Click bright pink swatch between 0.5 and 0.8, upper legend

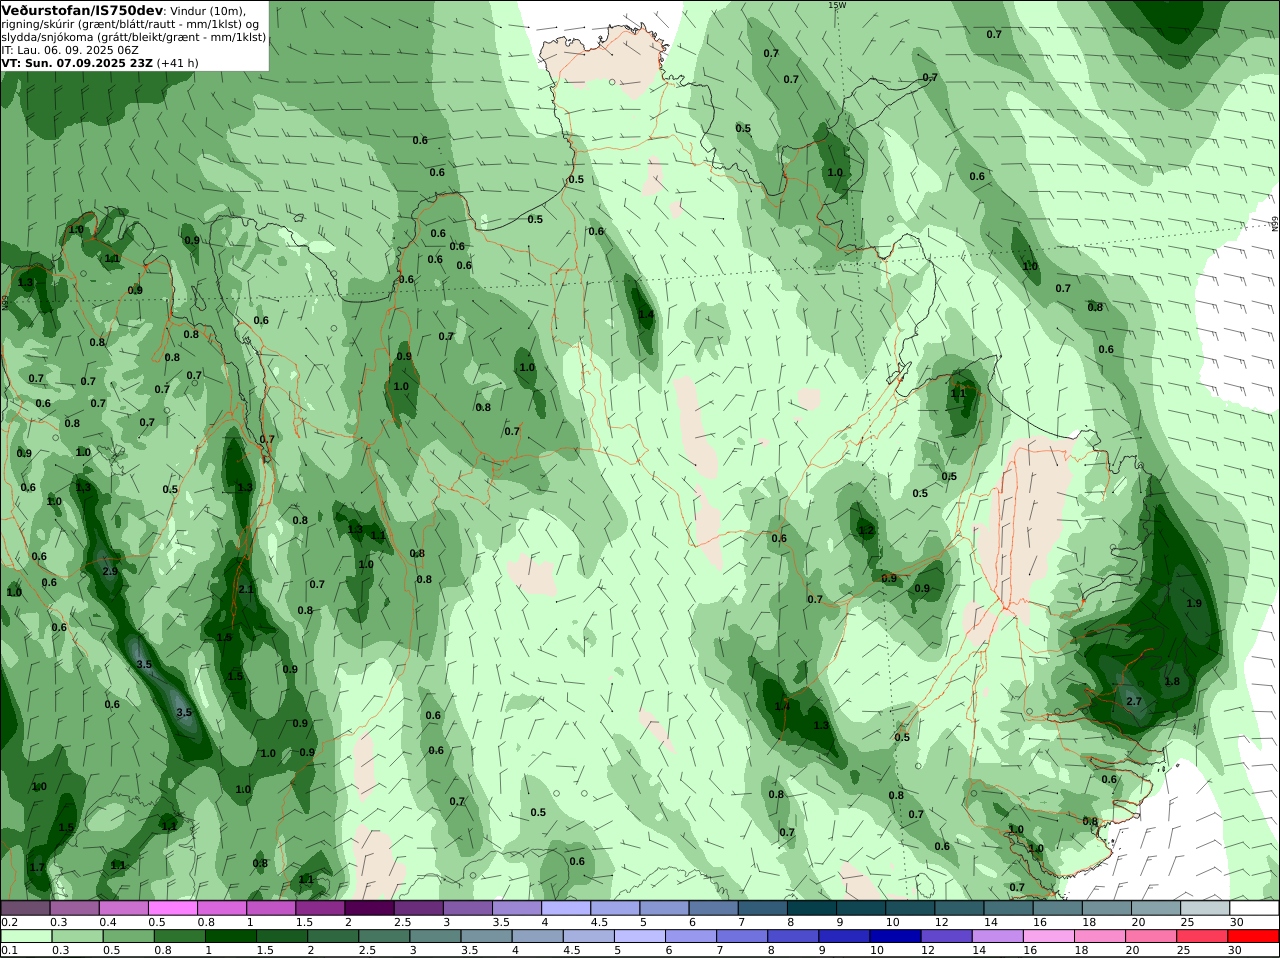coord(172,907)
